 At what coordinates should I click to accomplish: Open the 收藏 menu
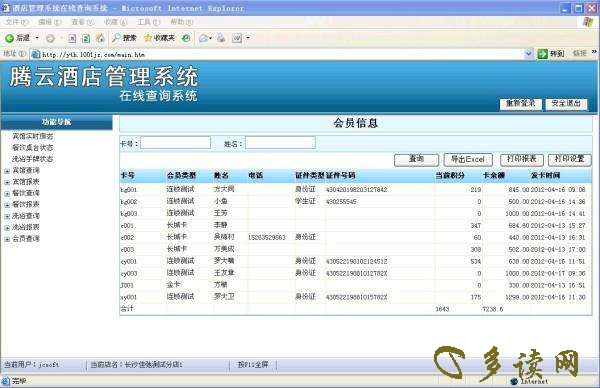[116, 22]
